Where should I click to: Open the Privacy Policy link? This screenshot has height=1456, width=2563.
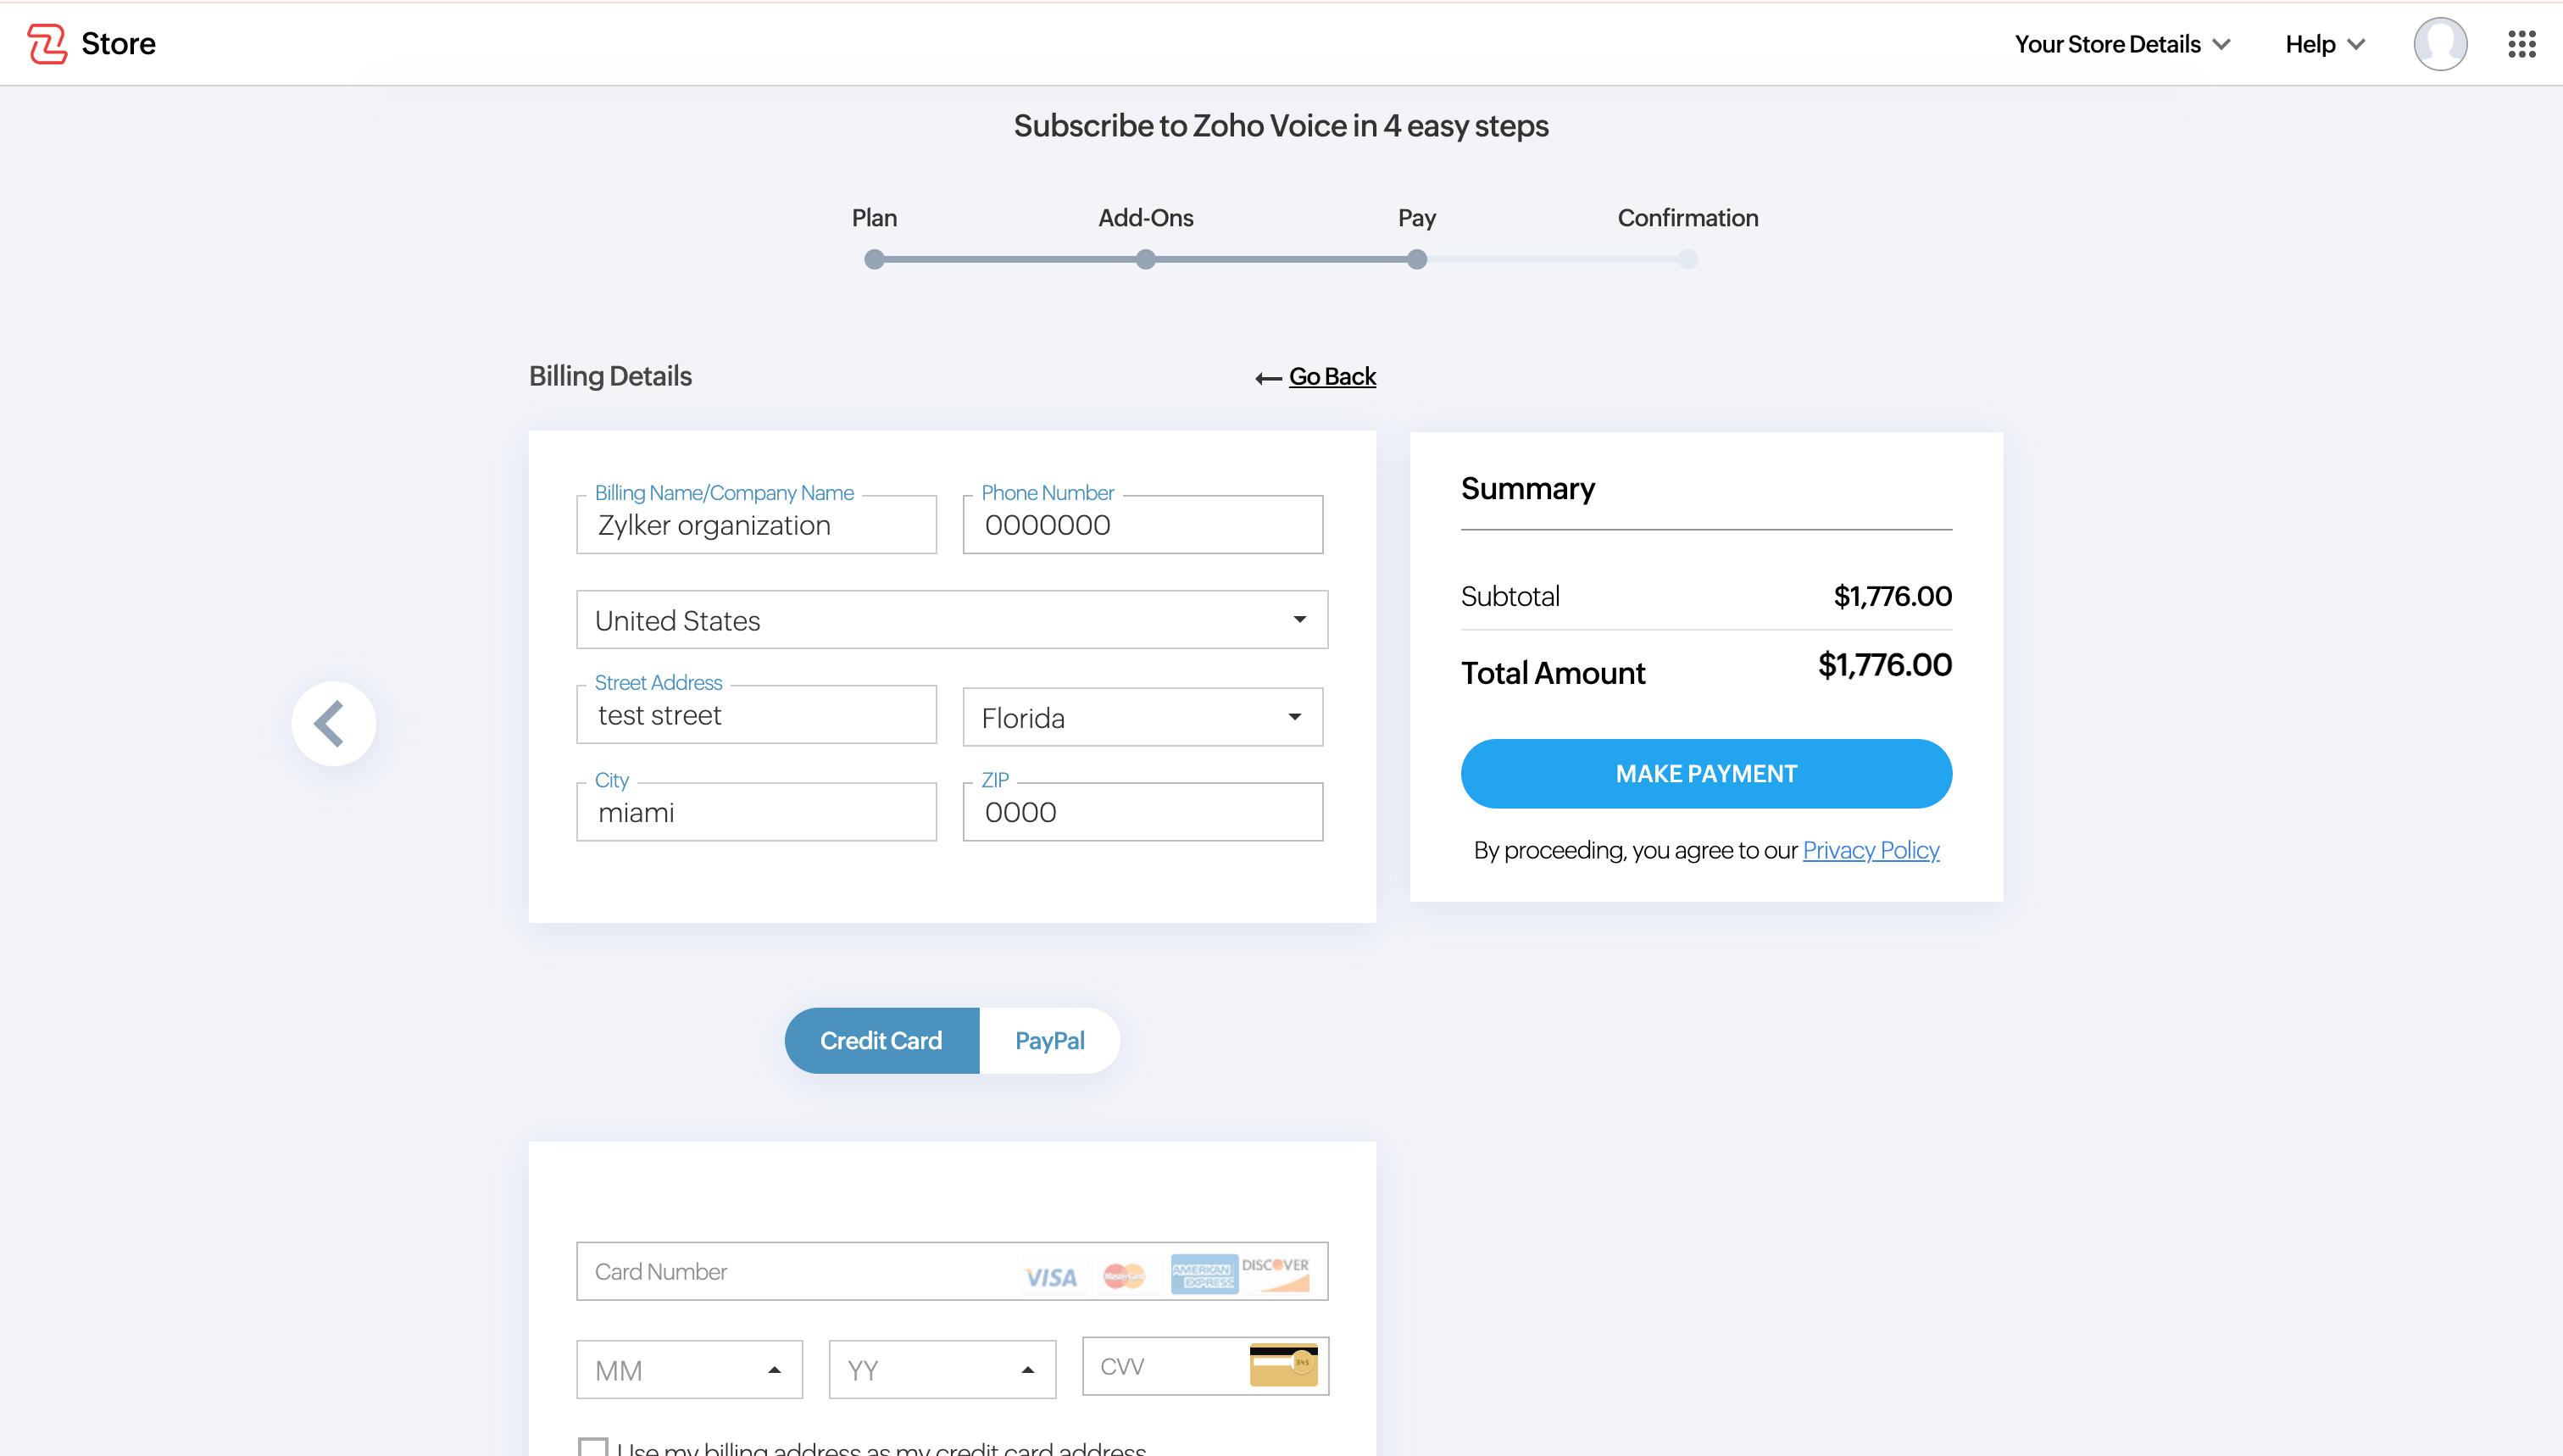(1870, 850)
